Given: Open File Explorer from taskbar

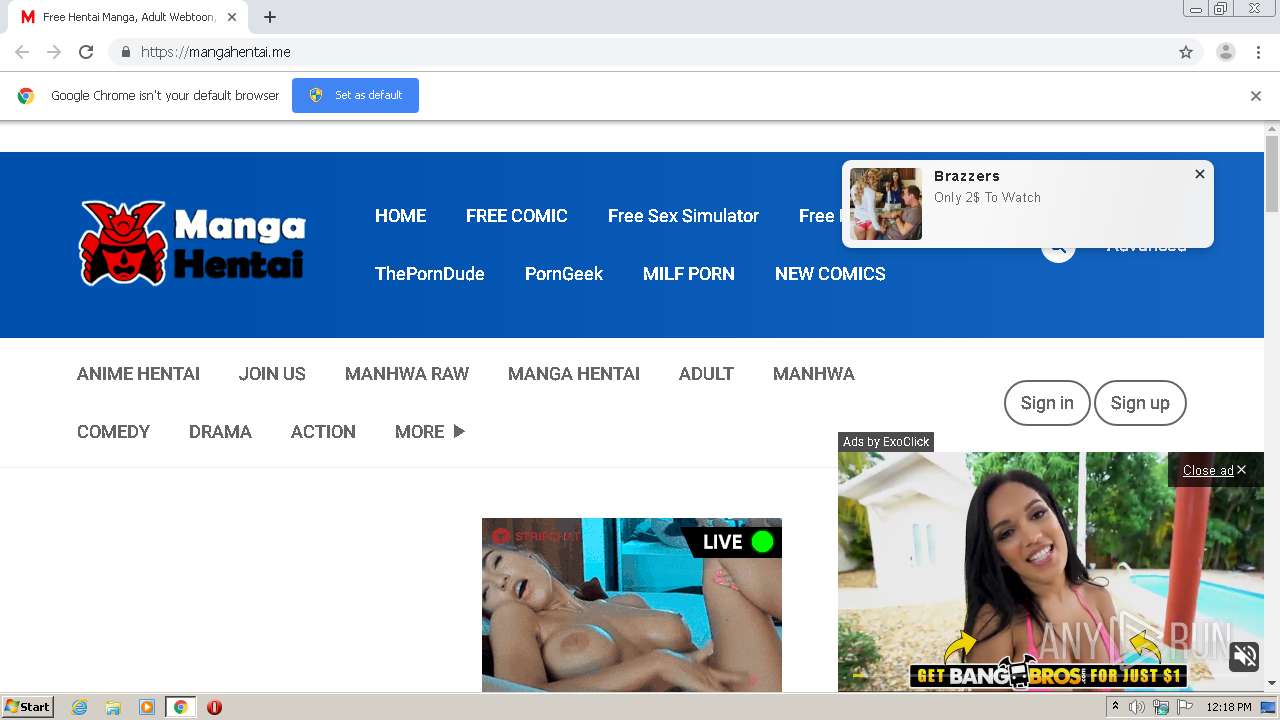Looking at the screenshot, I should tap(113, 707).
